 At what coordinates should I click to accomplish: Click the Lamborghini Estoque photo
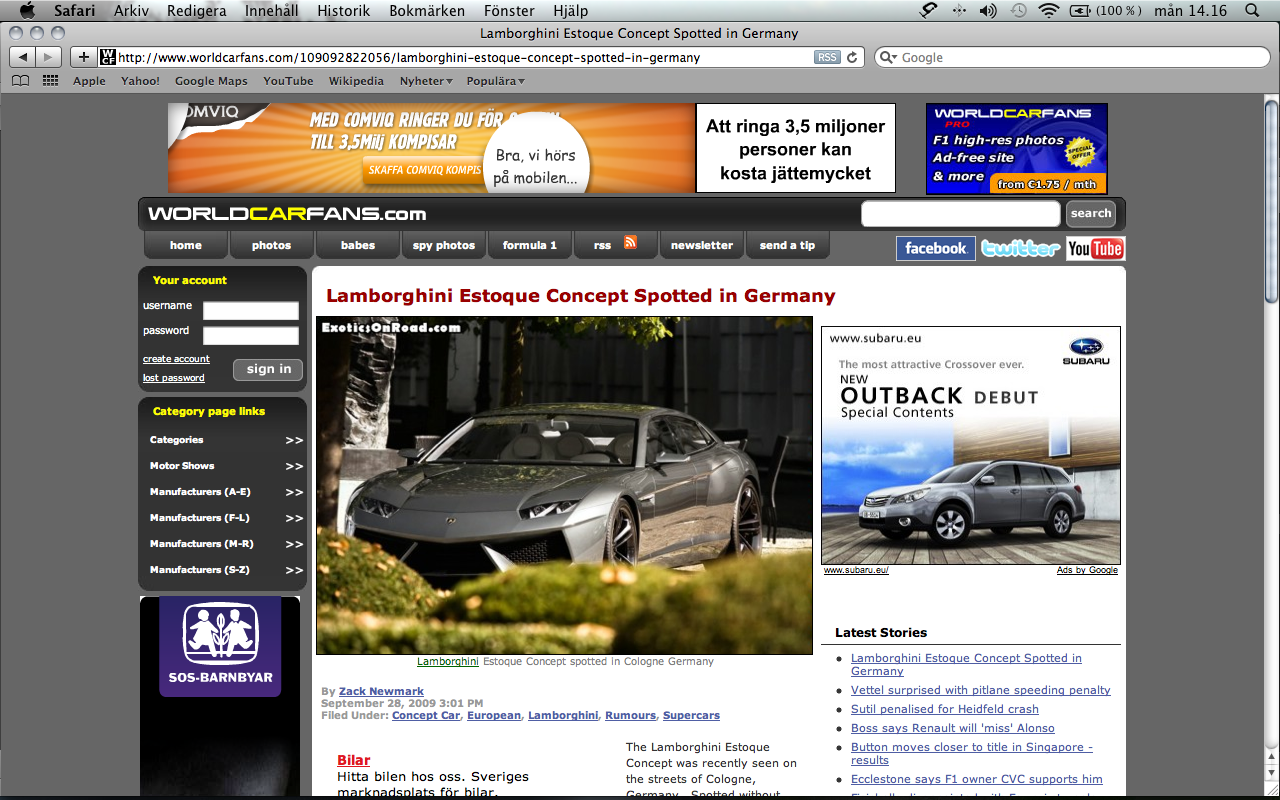coord(564,485)
